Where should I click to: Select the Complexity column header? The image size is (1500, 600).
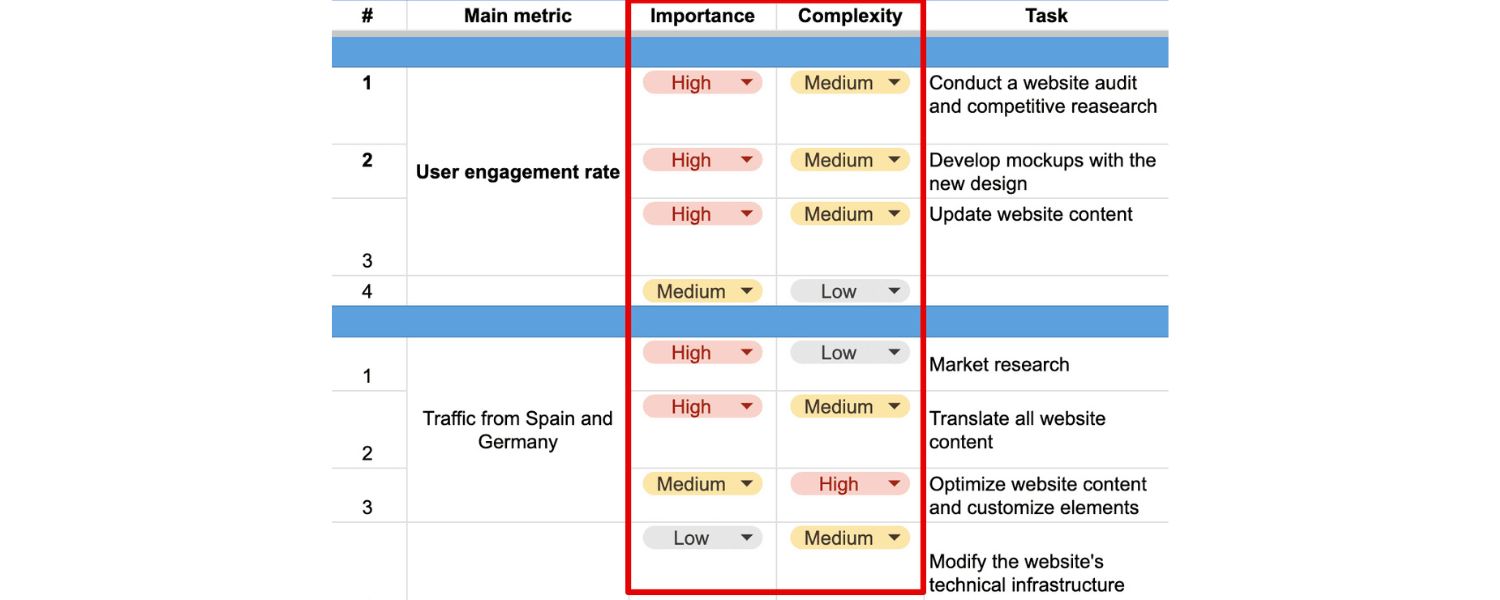click(x=849, y=15)
